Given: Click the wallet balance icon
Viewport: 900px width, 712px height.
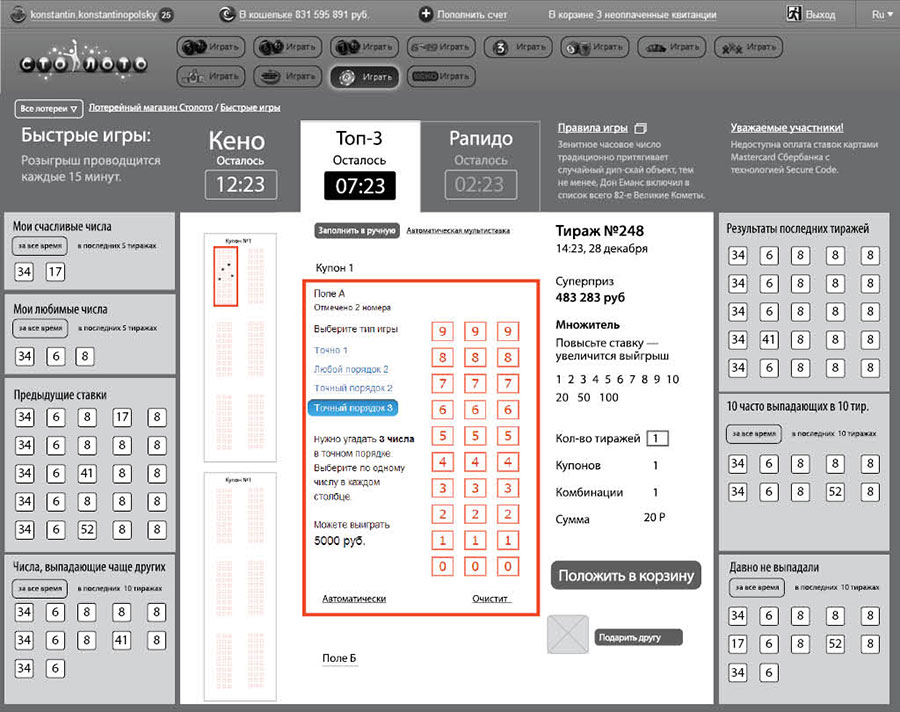Looking at the screenshot, I should (226, 14).
